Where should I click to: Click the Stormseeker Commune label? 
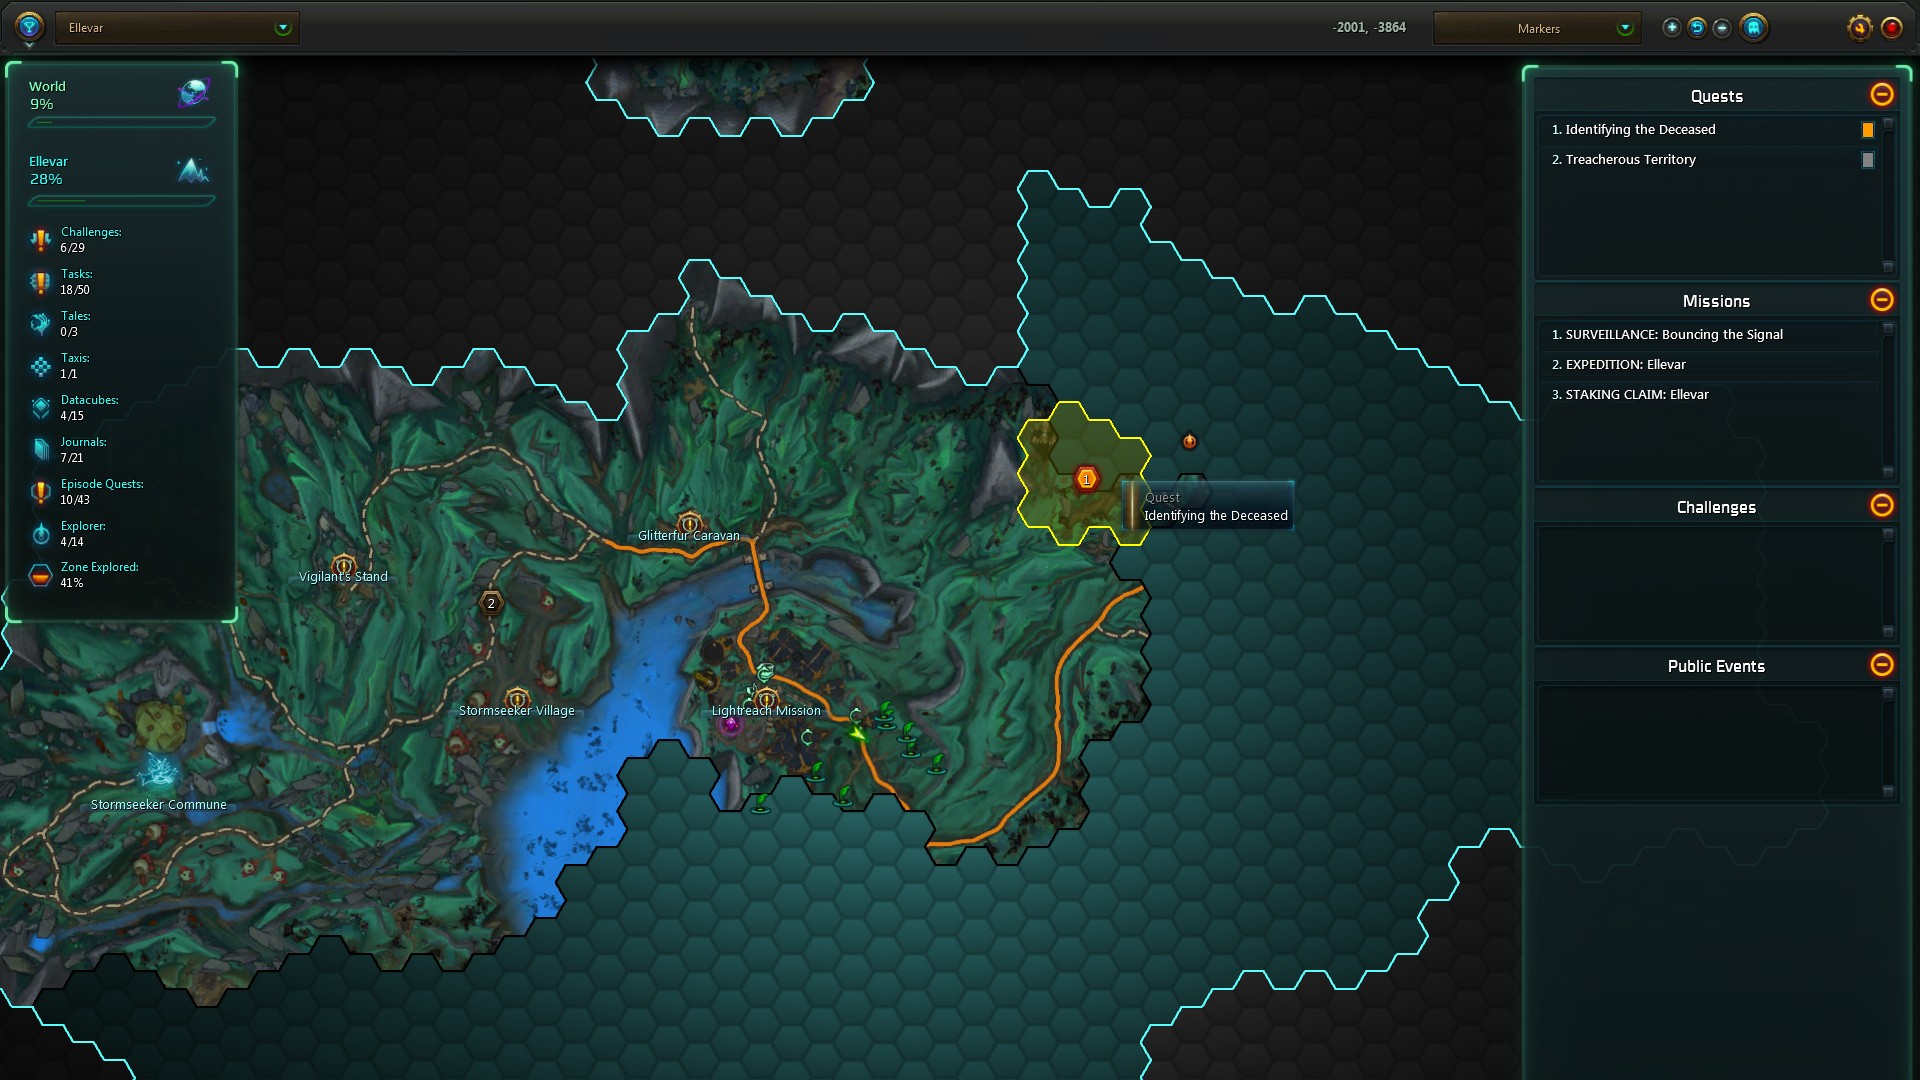coord(158,805)
